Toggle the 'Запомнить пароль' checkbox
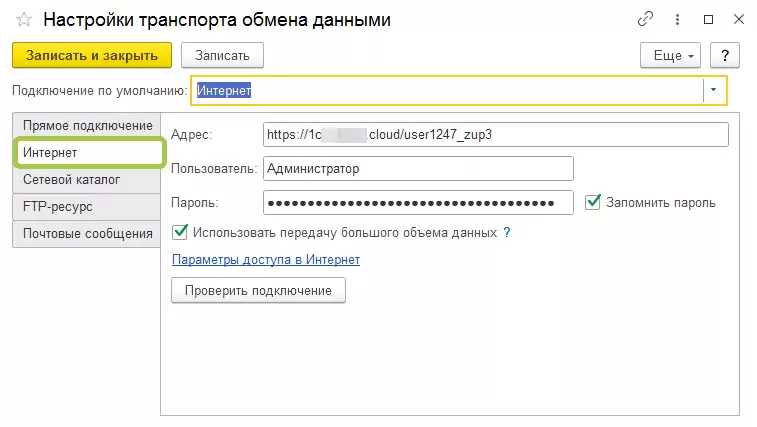 pos(593,202)
